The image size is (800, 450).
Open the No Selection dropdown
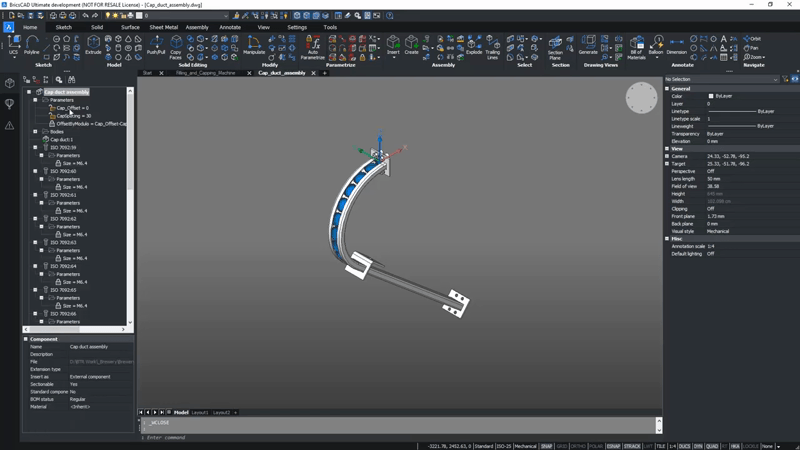tap(722, 80)
